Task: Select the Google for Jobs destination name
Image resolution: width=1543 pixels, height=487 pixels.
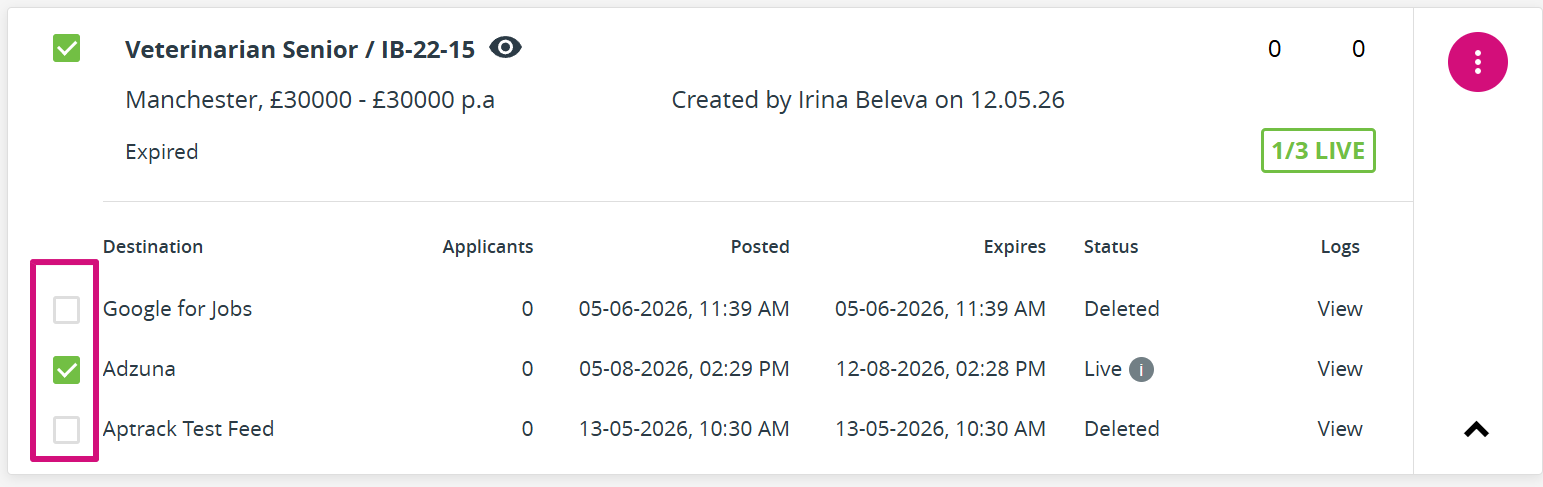Action: click(177, 309)
